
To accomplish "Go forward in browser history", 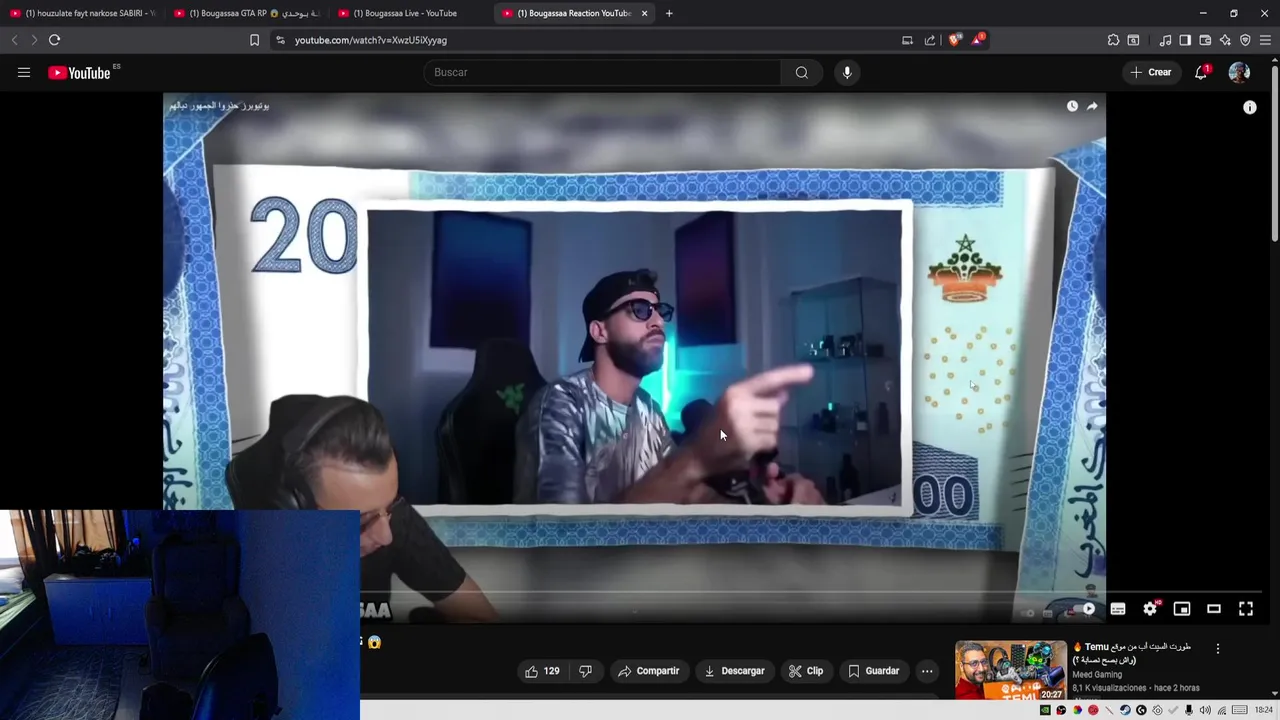I will tap(34, 40).
